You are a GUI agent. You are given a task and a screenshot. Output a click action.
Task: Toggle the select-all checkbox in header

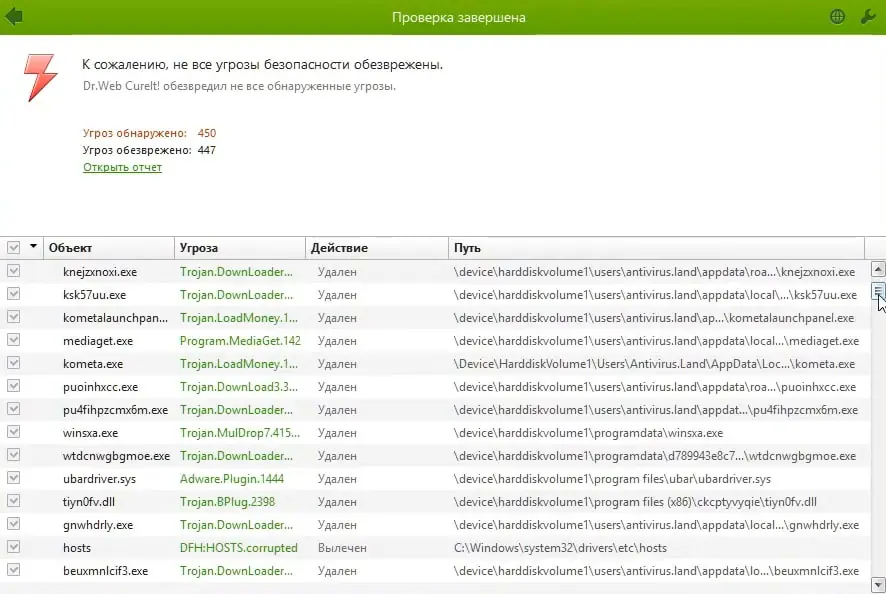(14, 248)
